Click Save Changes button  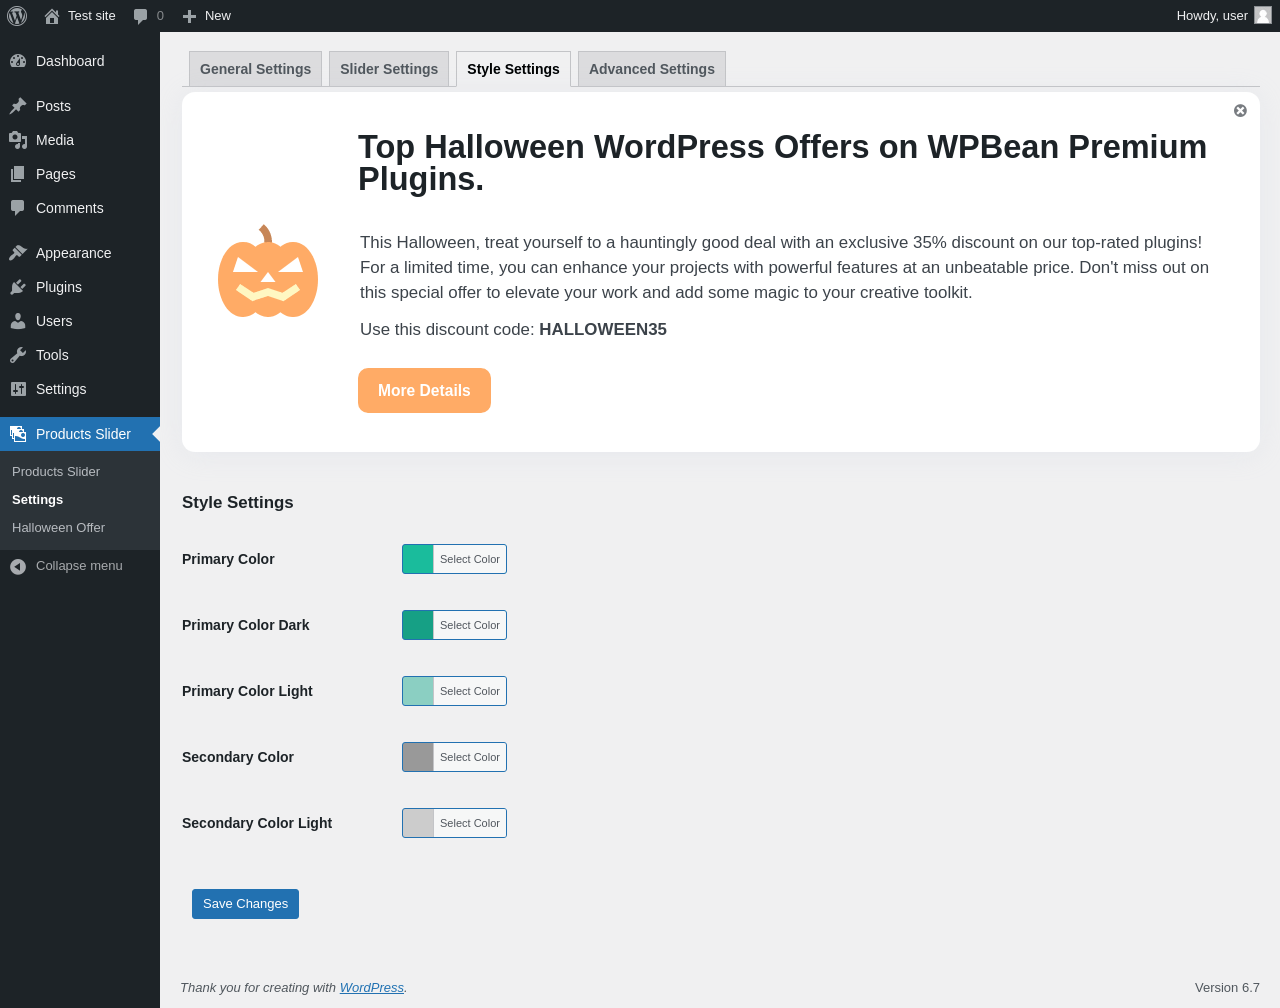[245, 904]
